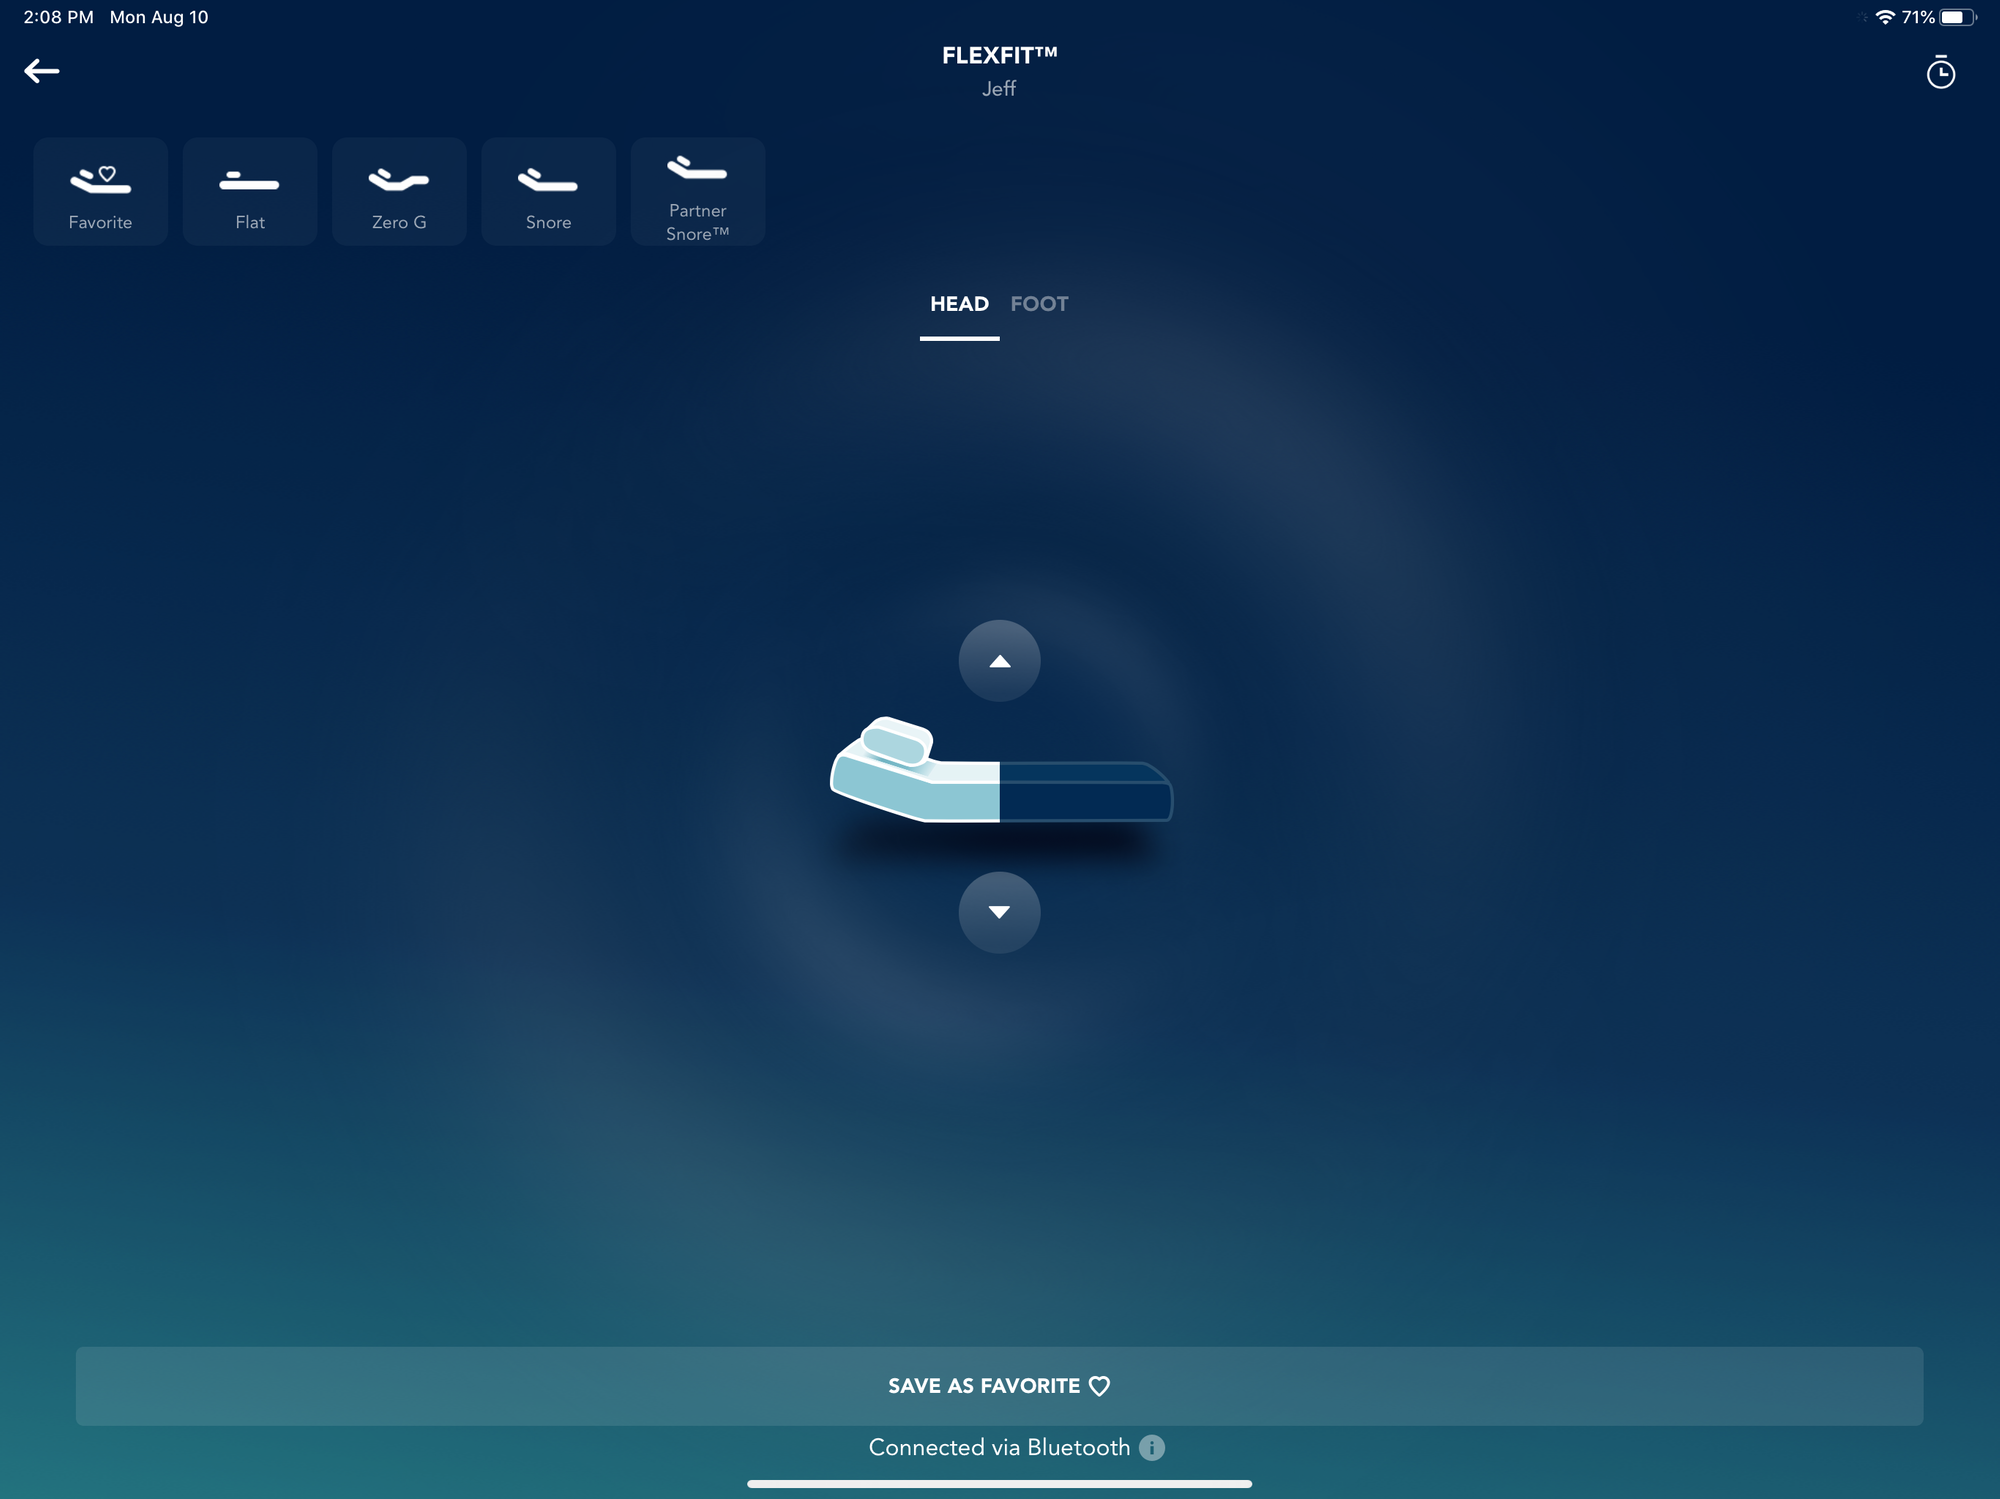Open the timer icon at top right
Viewport: 2000px width, 1499px height.
tap(1940, 73)
